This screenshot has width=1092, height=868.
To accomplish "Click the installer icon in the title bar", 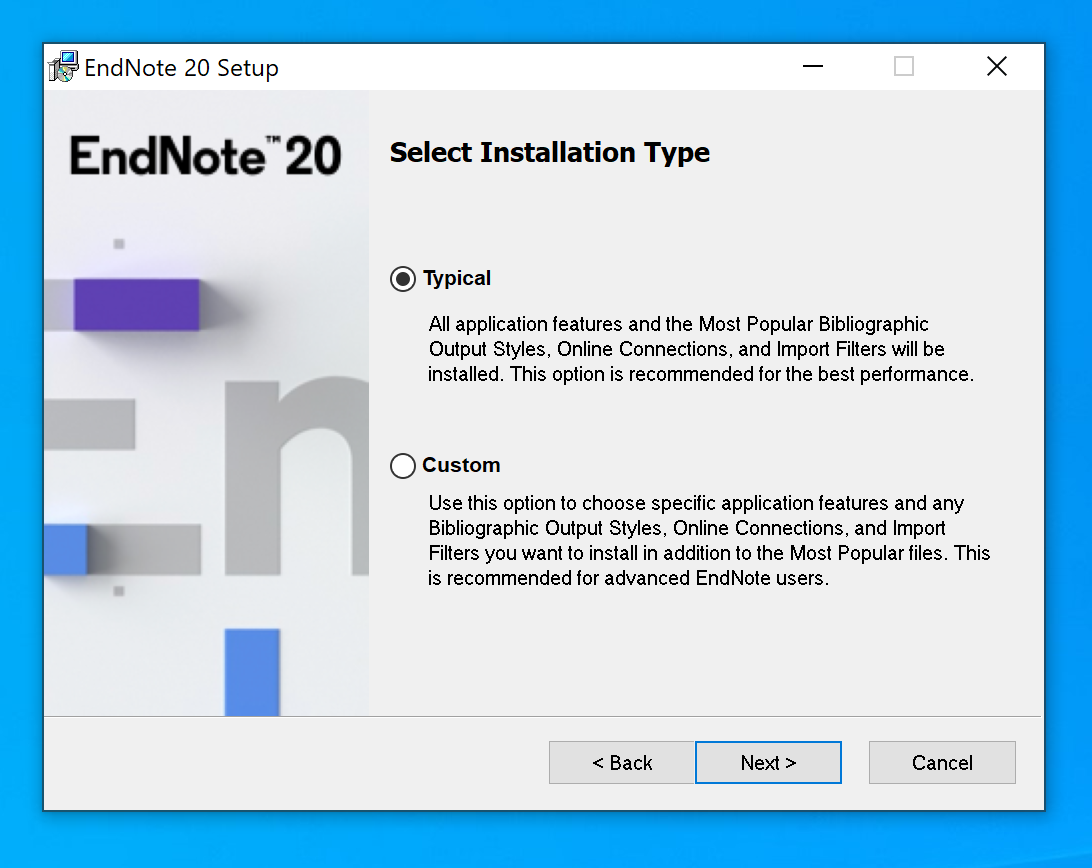I will coord(63,67).
